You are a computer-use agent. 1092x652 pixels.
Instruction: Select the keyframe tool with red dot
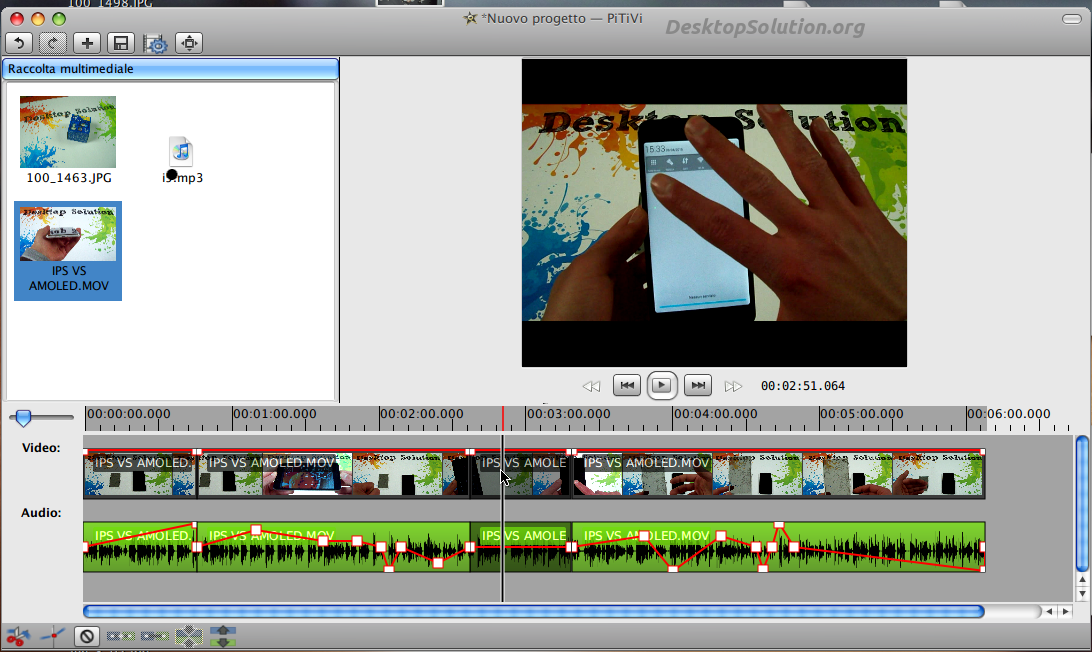[53, 635]
